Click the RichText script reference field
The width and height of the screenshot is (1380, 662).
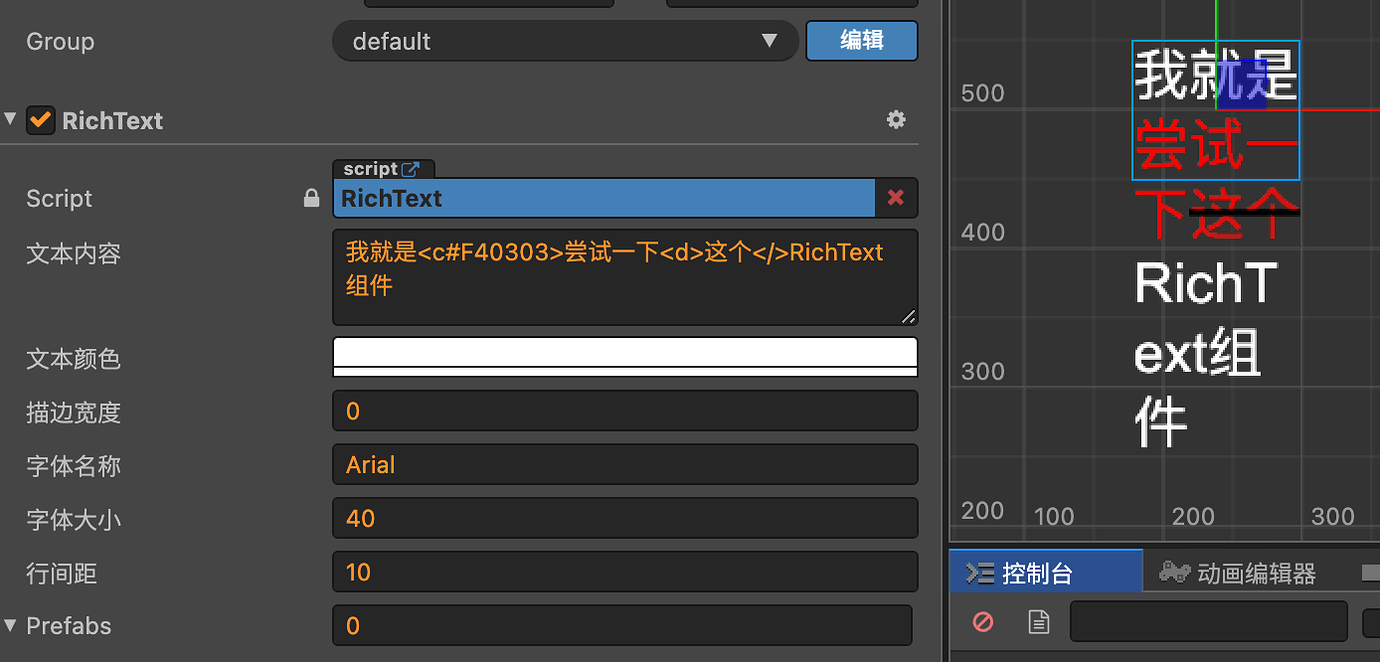tap(604, 198)
